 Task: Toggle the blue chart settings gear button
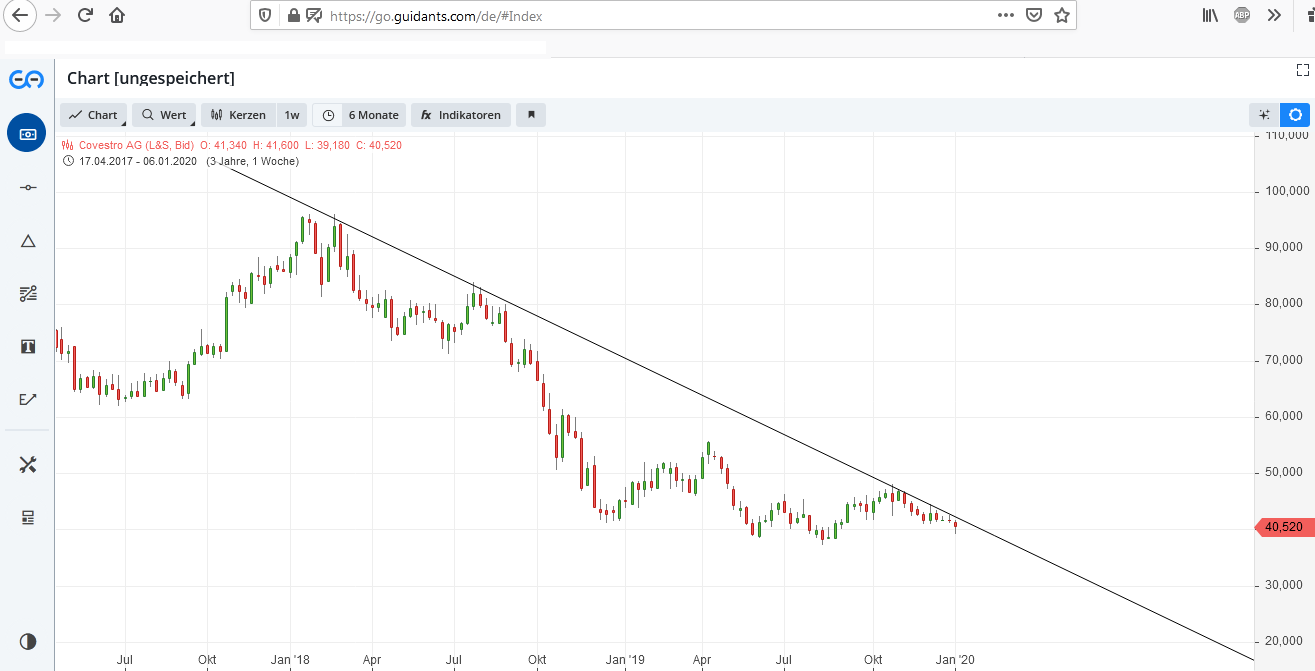coord(1295,115)
